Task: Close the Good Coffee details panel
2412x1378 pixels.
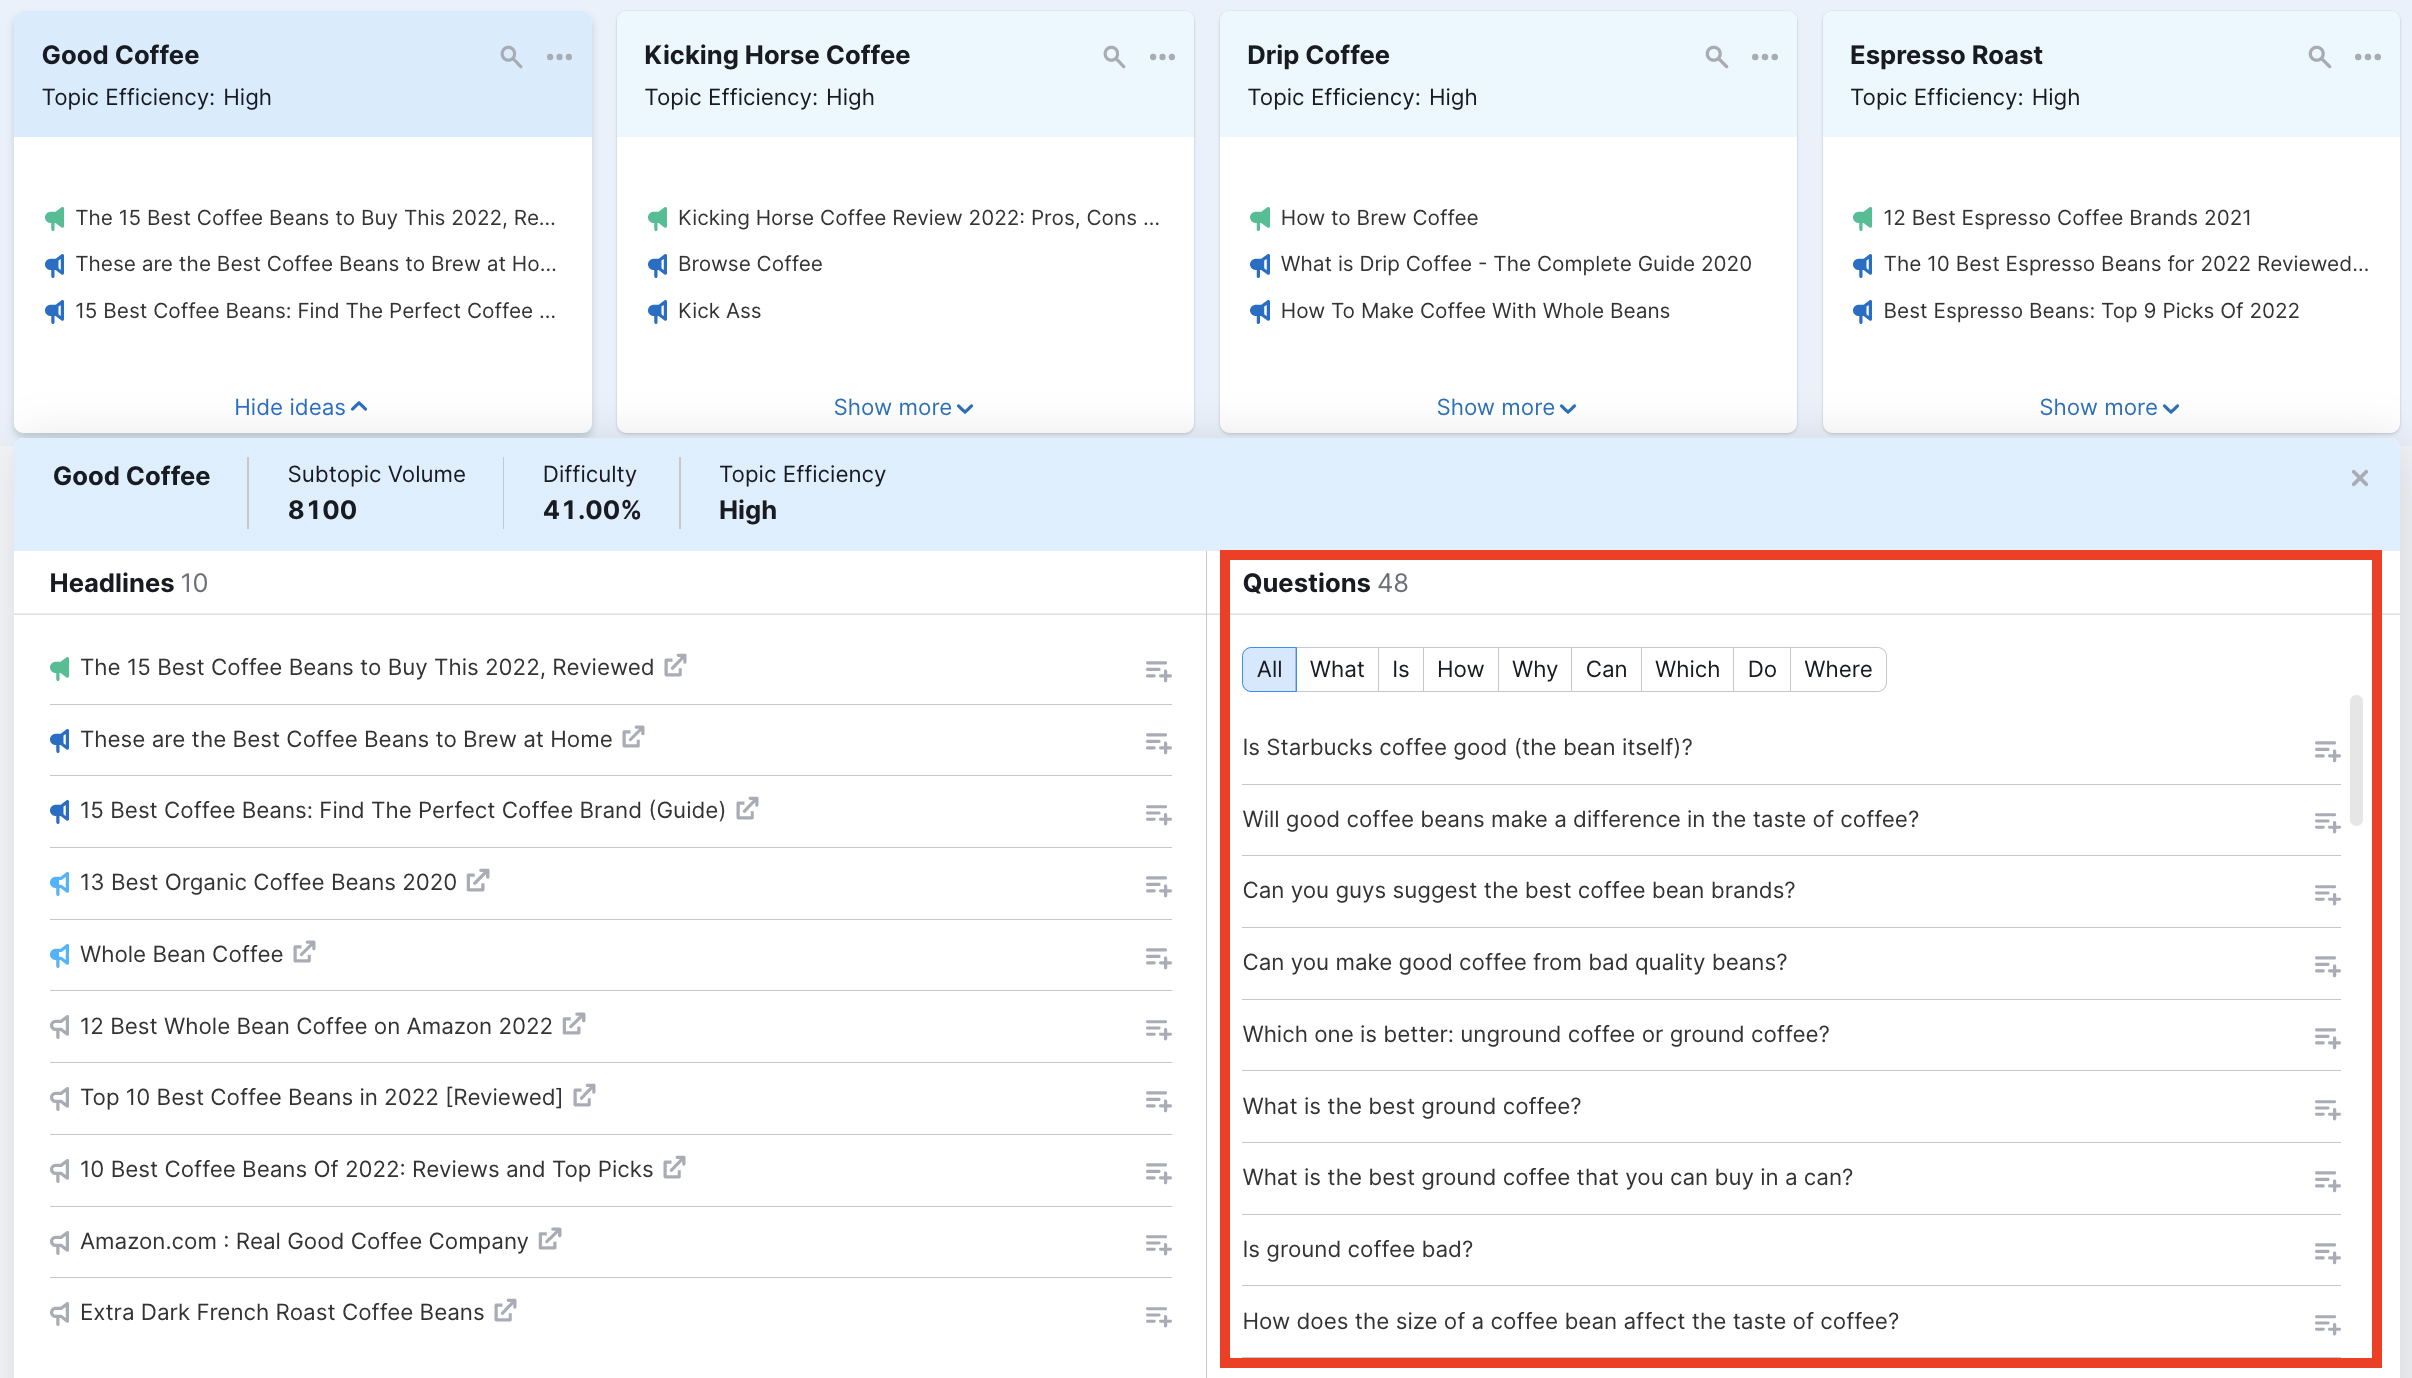Action: (x=2360, y=478)
